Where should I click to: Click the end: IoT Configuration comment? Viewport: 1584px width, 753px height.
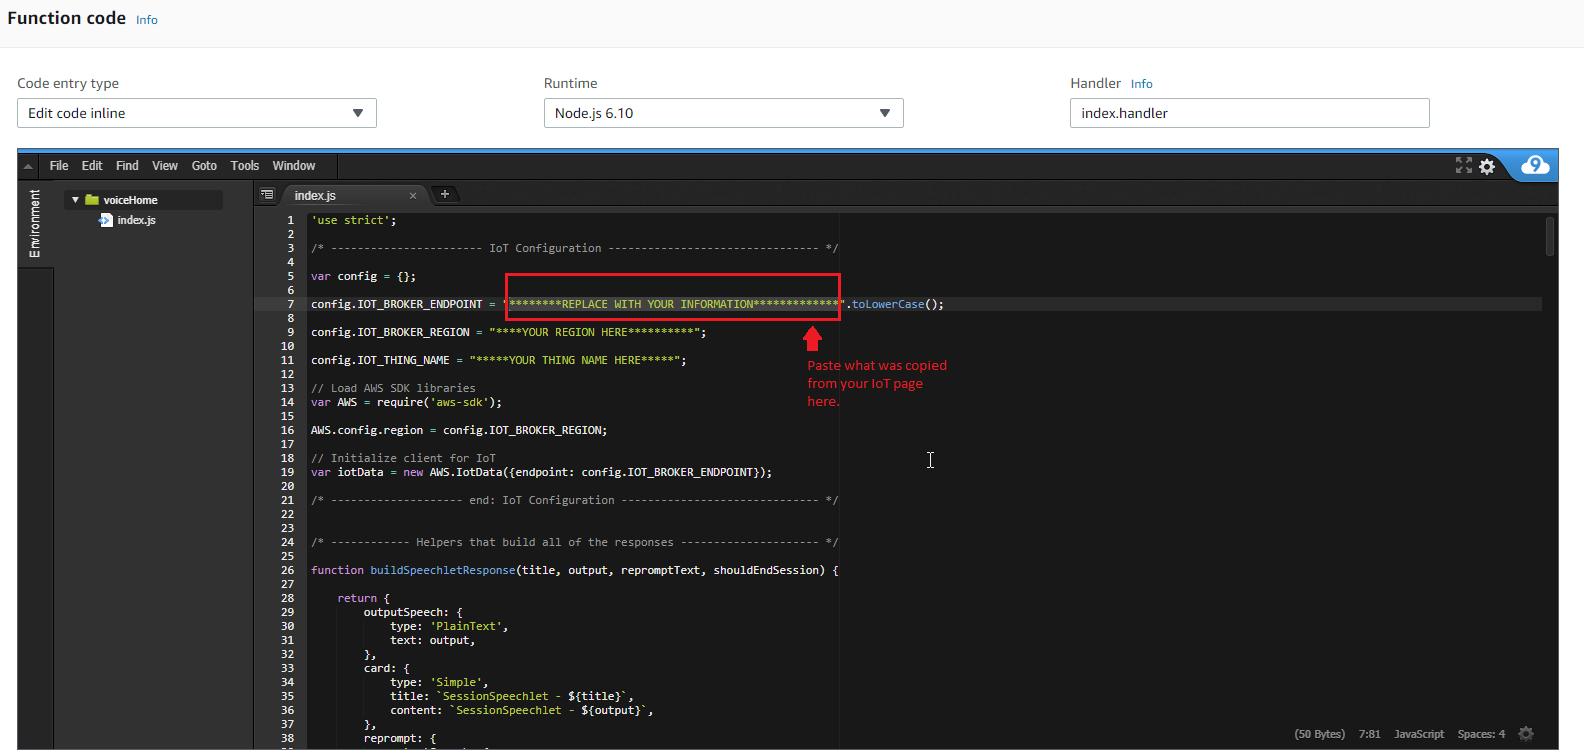[575, 500]
